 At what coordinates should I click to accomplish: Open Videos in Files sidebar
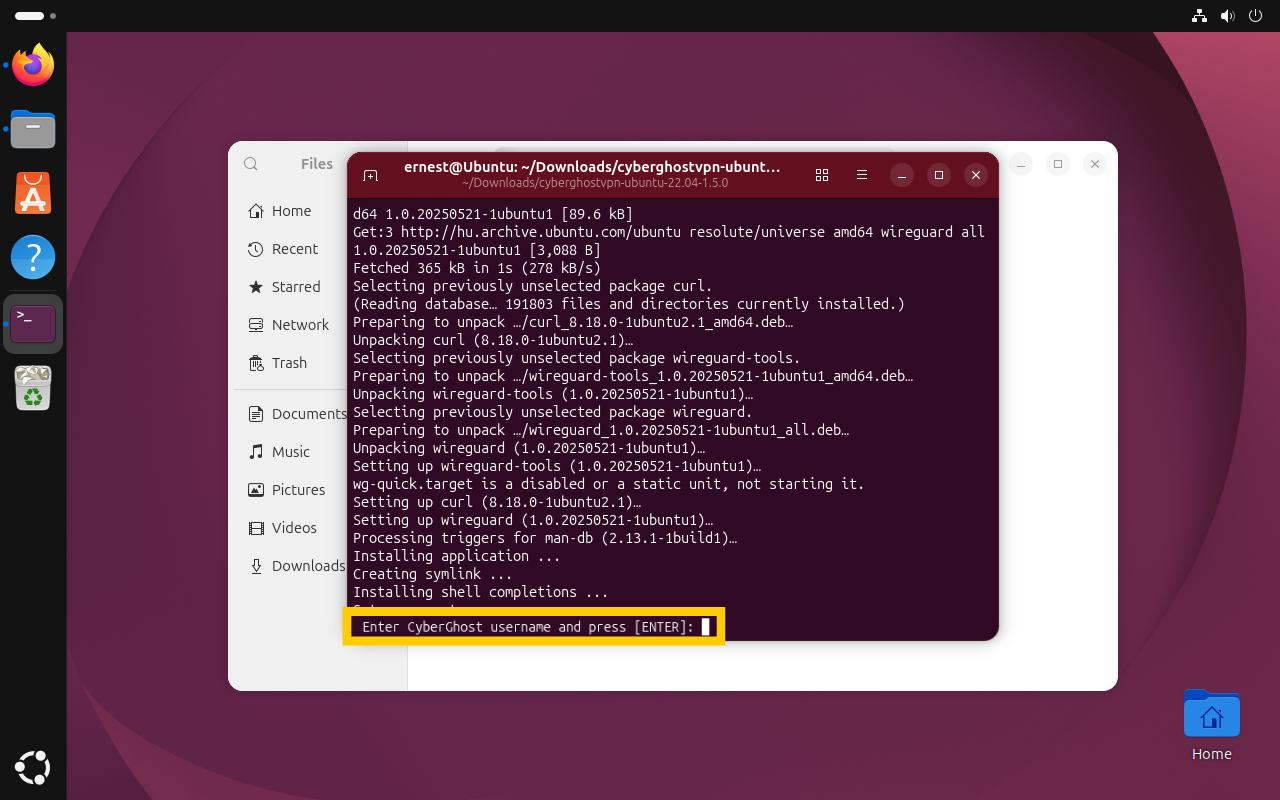(290, 528)
